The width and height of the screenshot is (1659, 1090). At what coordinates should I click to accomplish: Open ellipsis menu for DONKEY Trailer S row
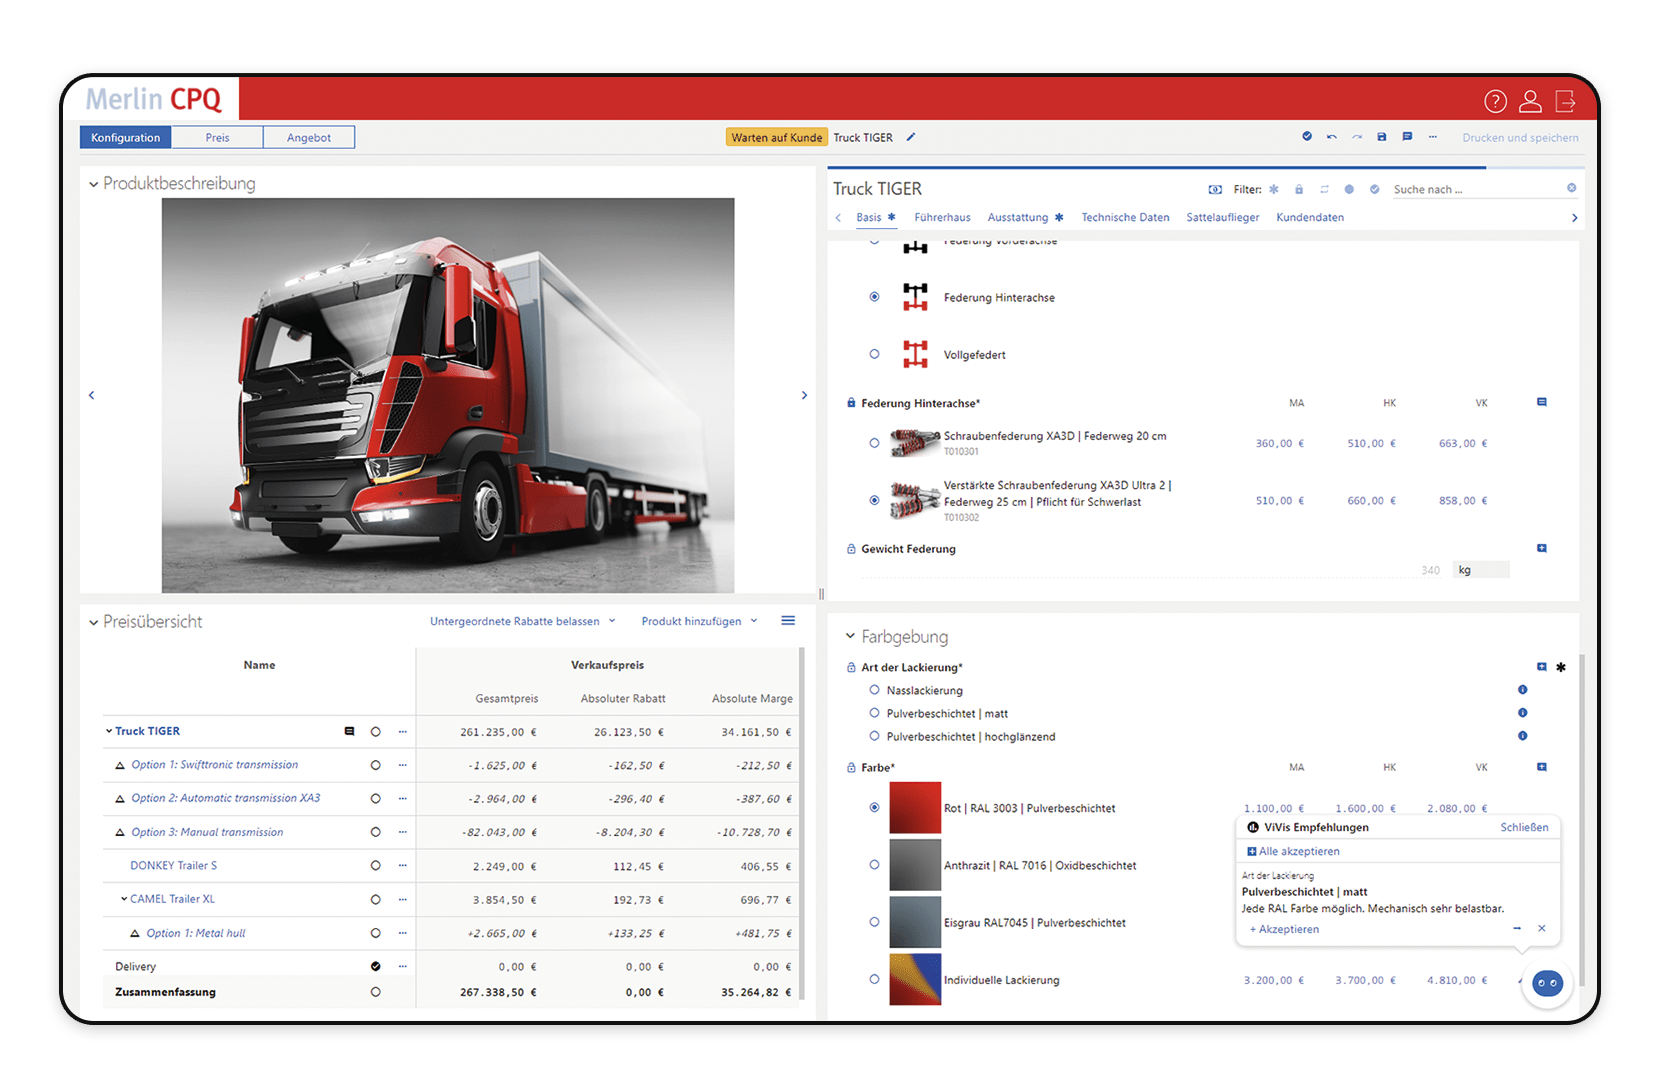403,866
